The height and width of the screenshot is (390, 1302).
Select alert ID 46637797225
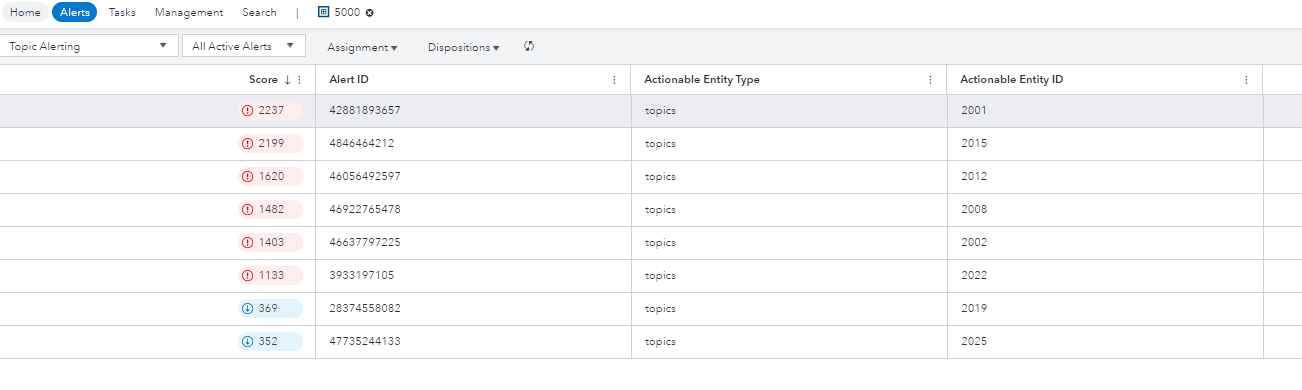click(x=364, y=243)
